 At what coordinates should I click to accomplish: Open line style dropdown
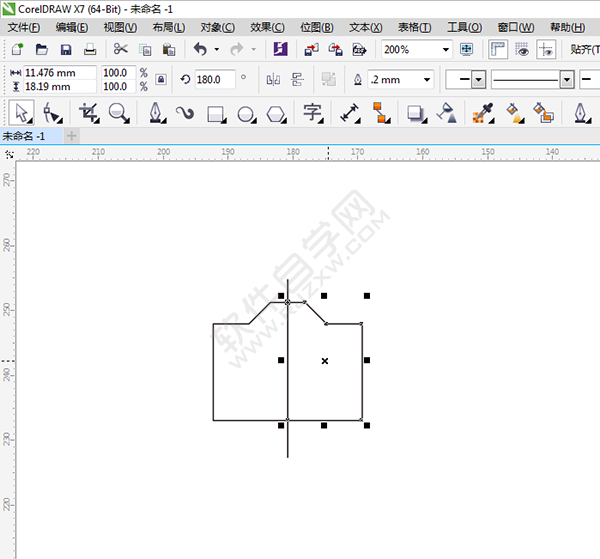[x=567, y=80]
